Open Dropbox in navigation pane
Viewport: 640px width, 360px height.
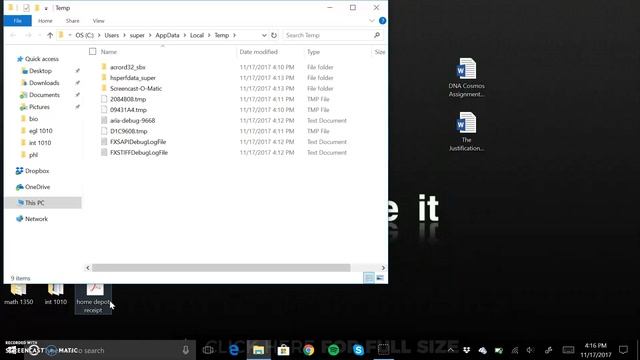click(x=37, y=171)
